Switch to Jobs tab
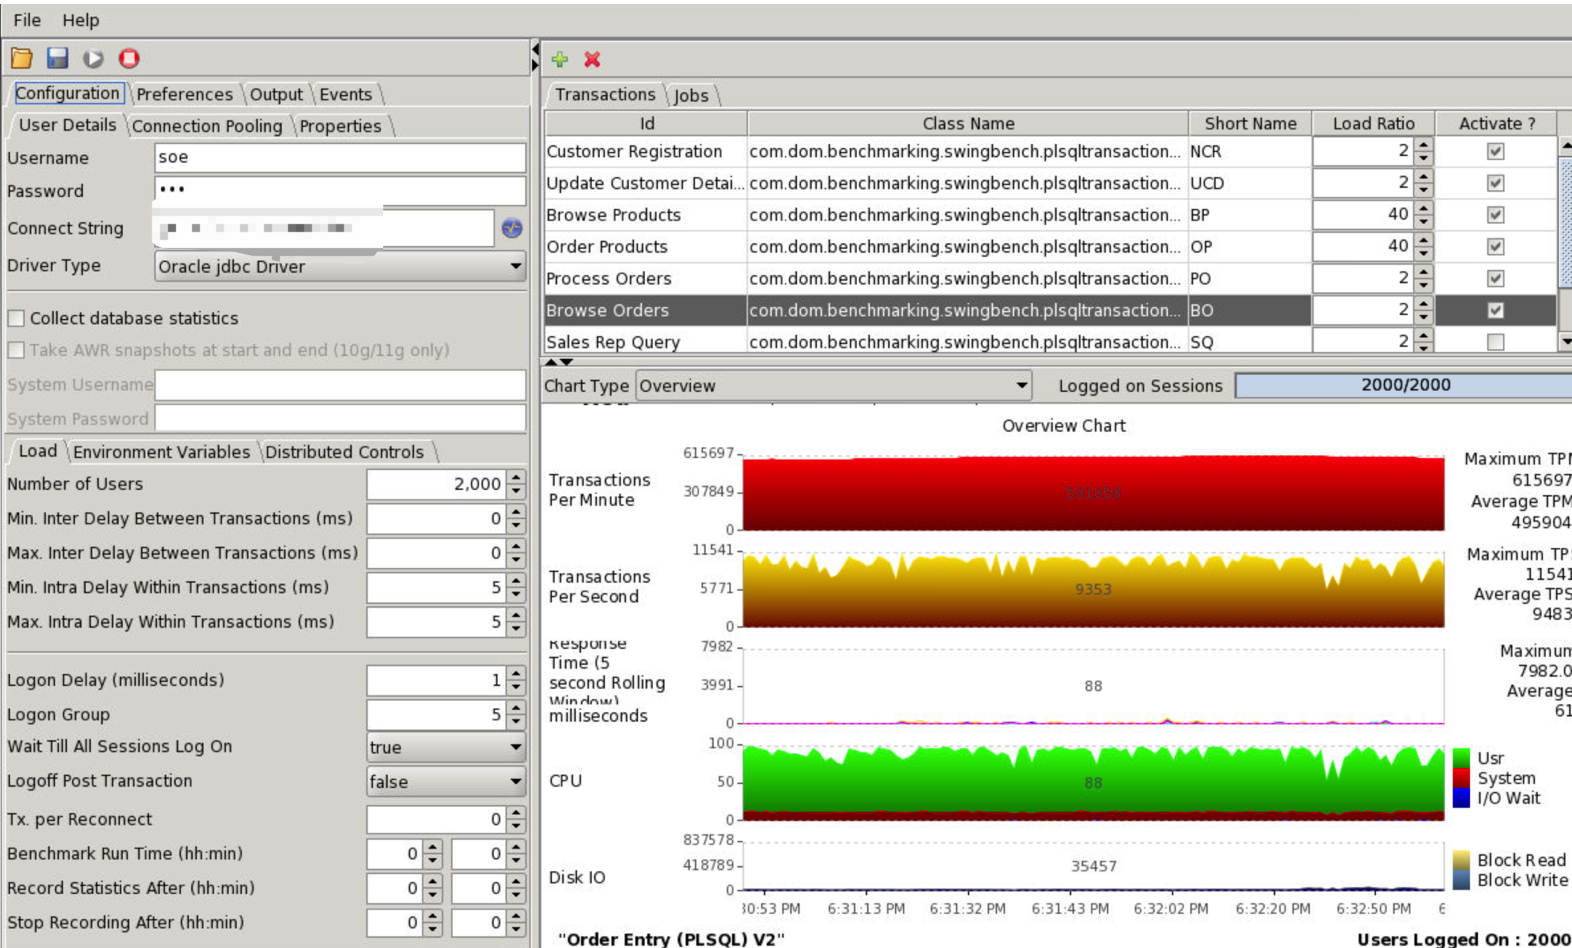 pos(691,95)
